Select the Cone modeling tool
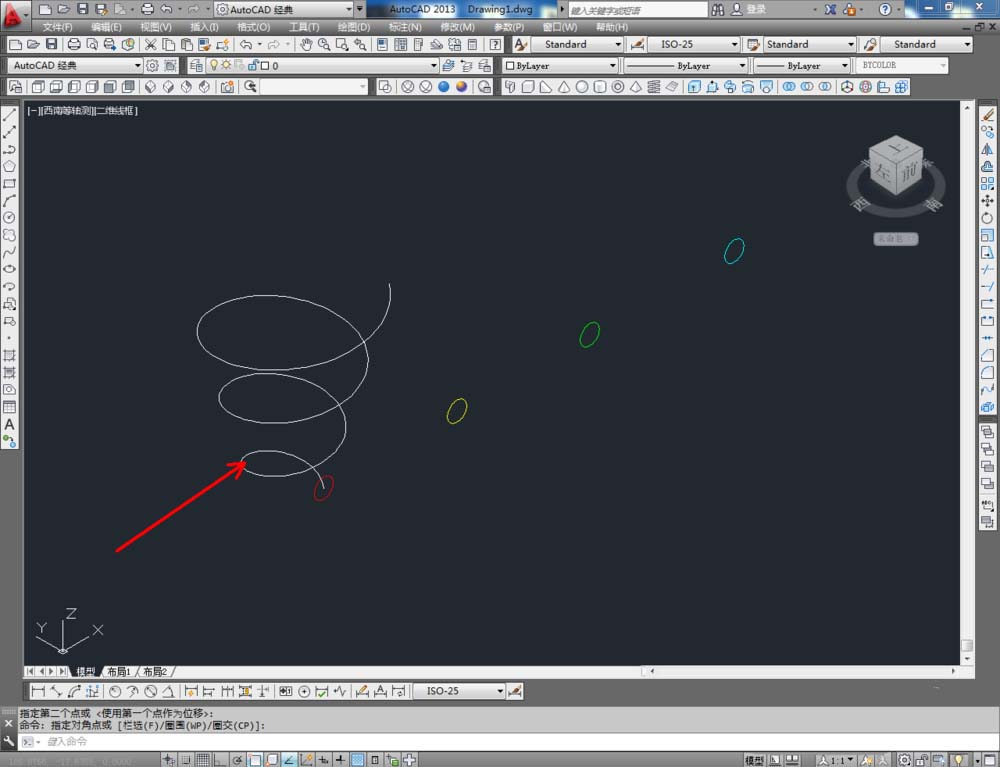Screen dimensions: 1000x767 pos(564,87)
